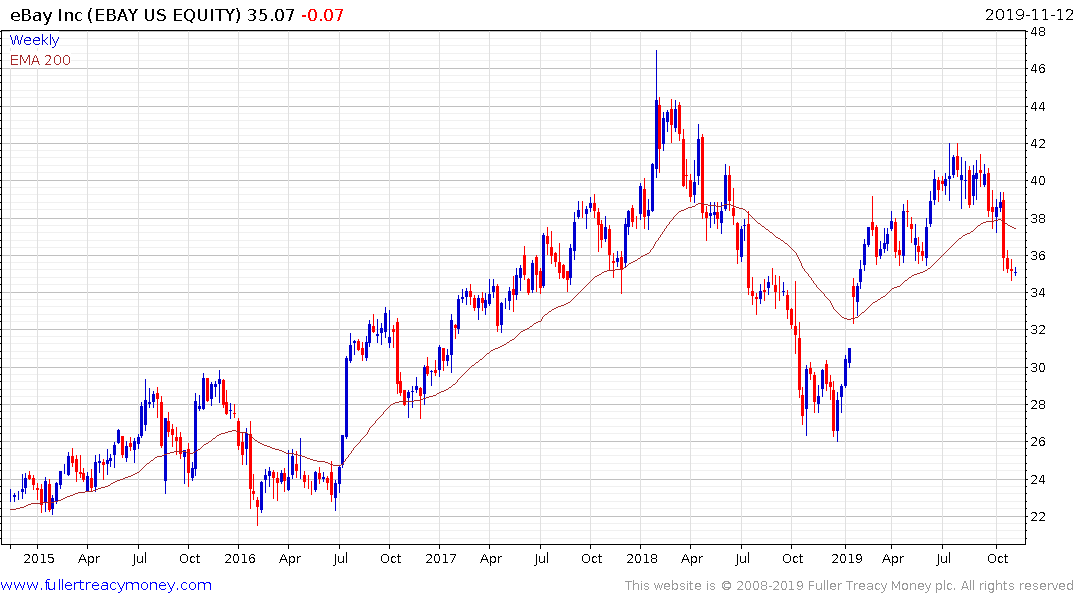Click the Weekly interval label
The height and width of the screenshot is (600, 1075).
click(34, 40)
